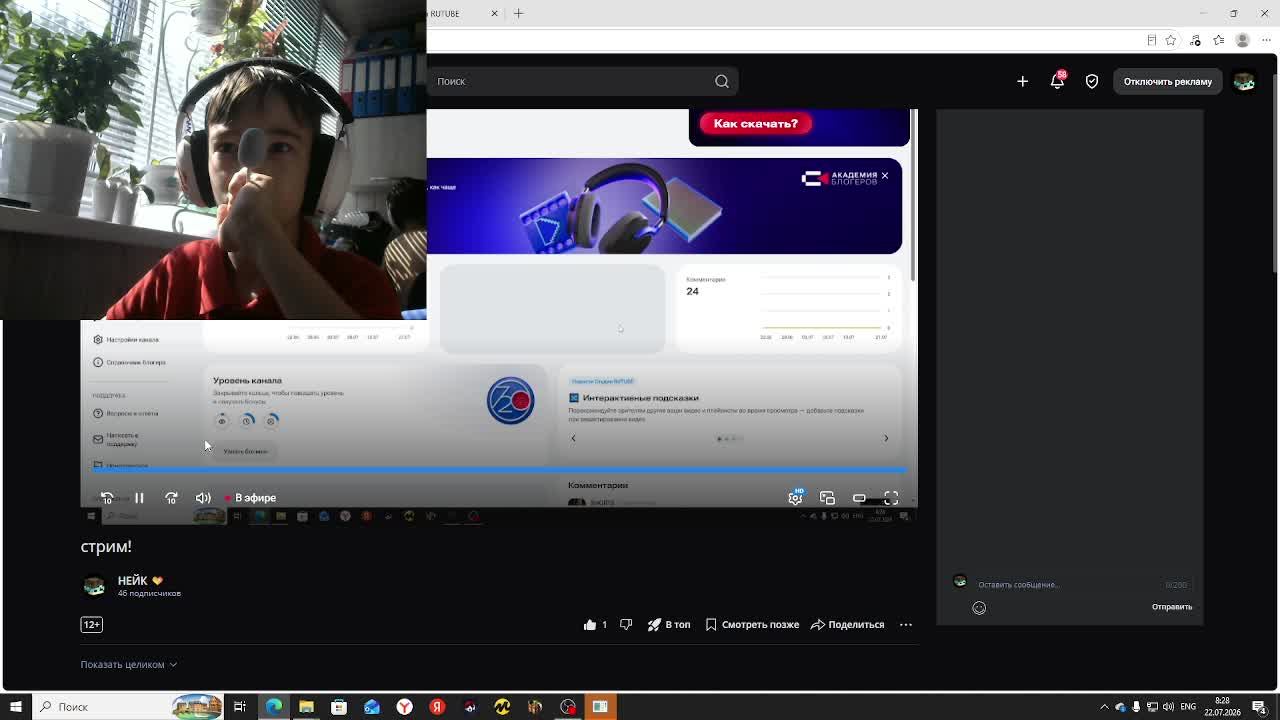The width and height of the screenshot is (1280, 720).
Task: Open immersive reader icon in address bar
Action: 1151,40
